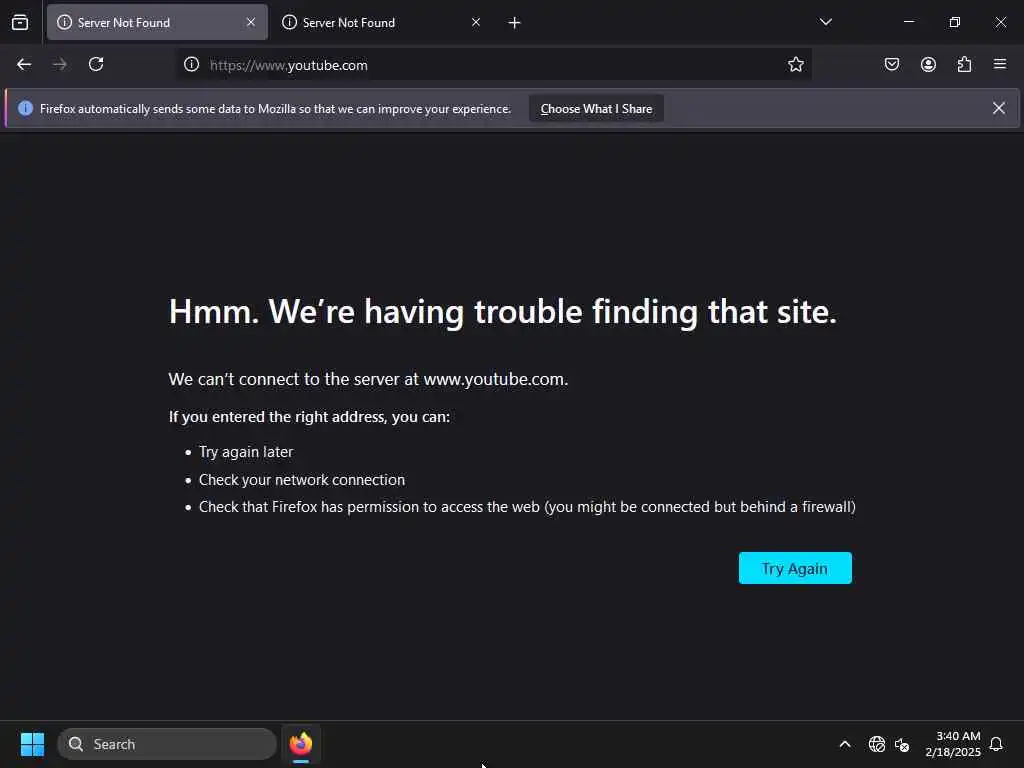Click the "Hmm. We're having trouble" heading

pos(502,312)
